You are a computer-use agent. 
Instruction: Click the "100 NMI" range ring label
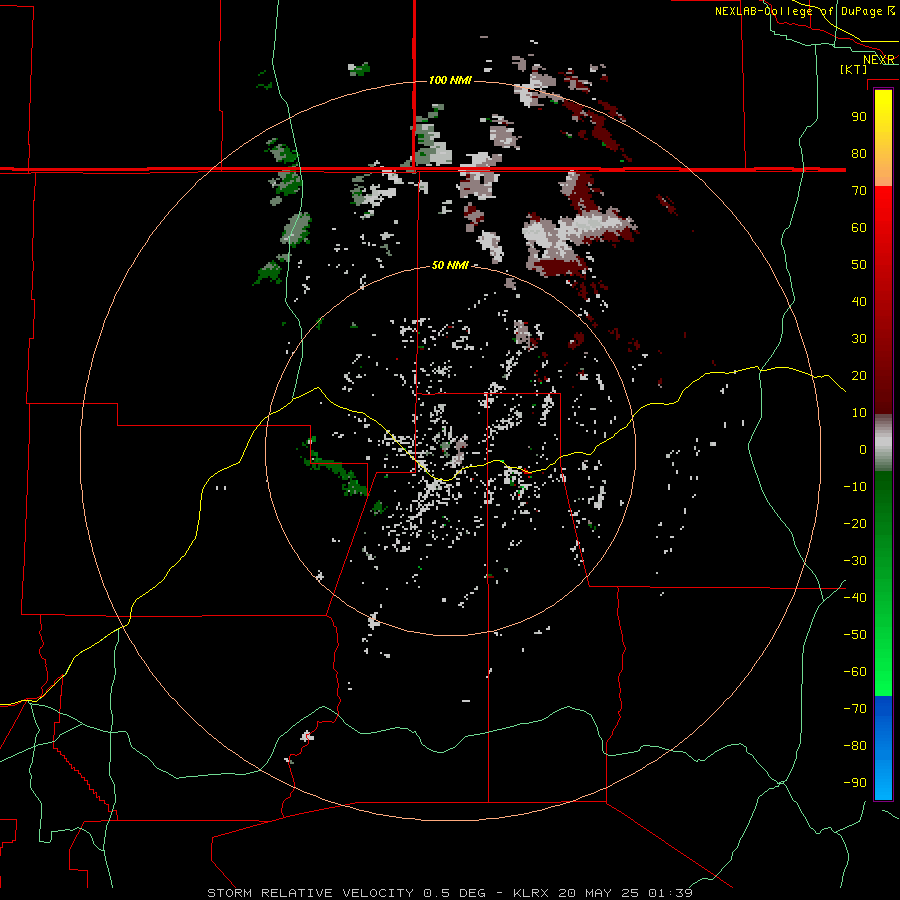[x=451, y=80]
